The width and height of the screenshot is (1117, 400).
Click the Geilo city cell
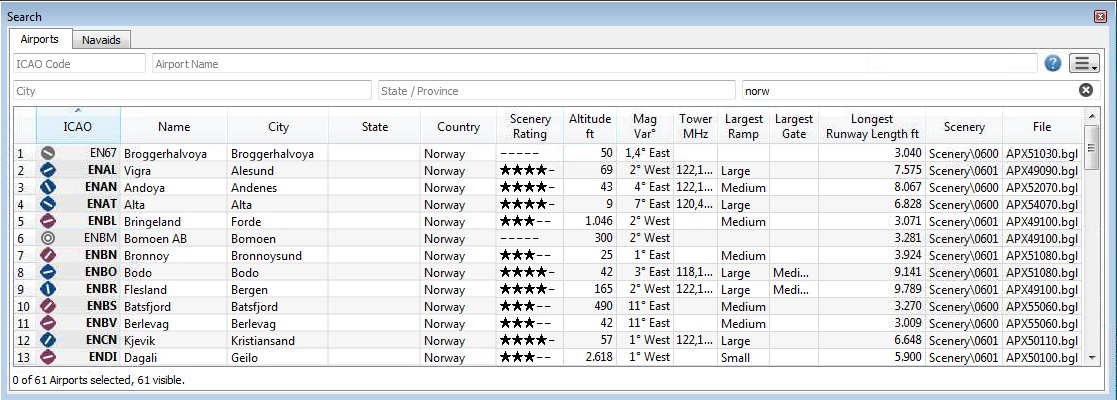pyautogui.click(x=278, y=357)
